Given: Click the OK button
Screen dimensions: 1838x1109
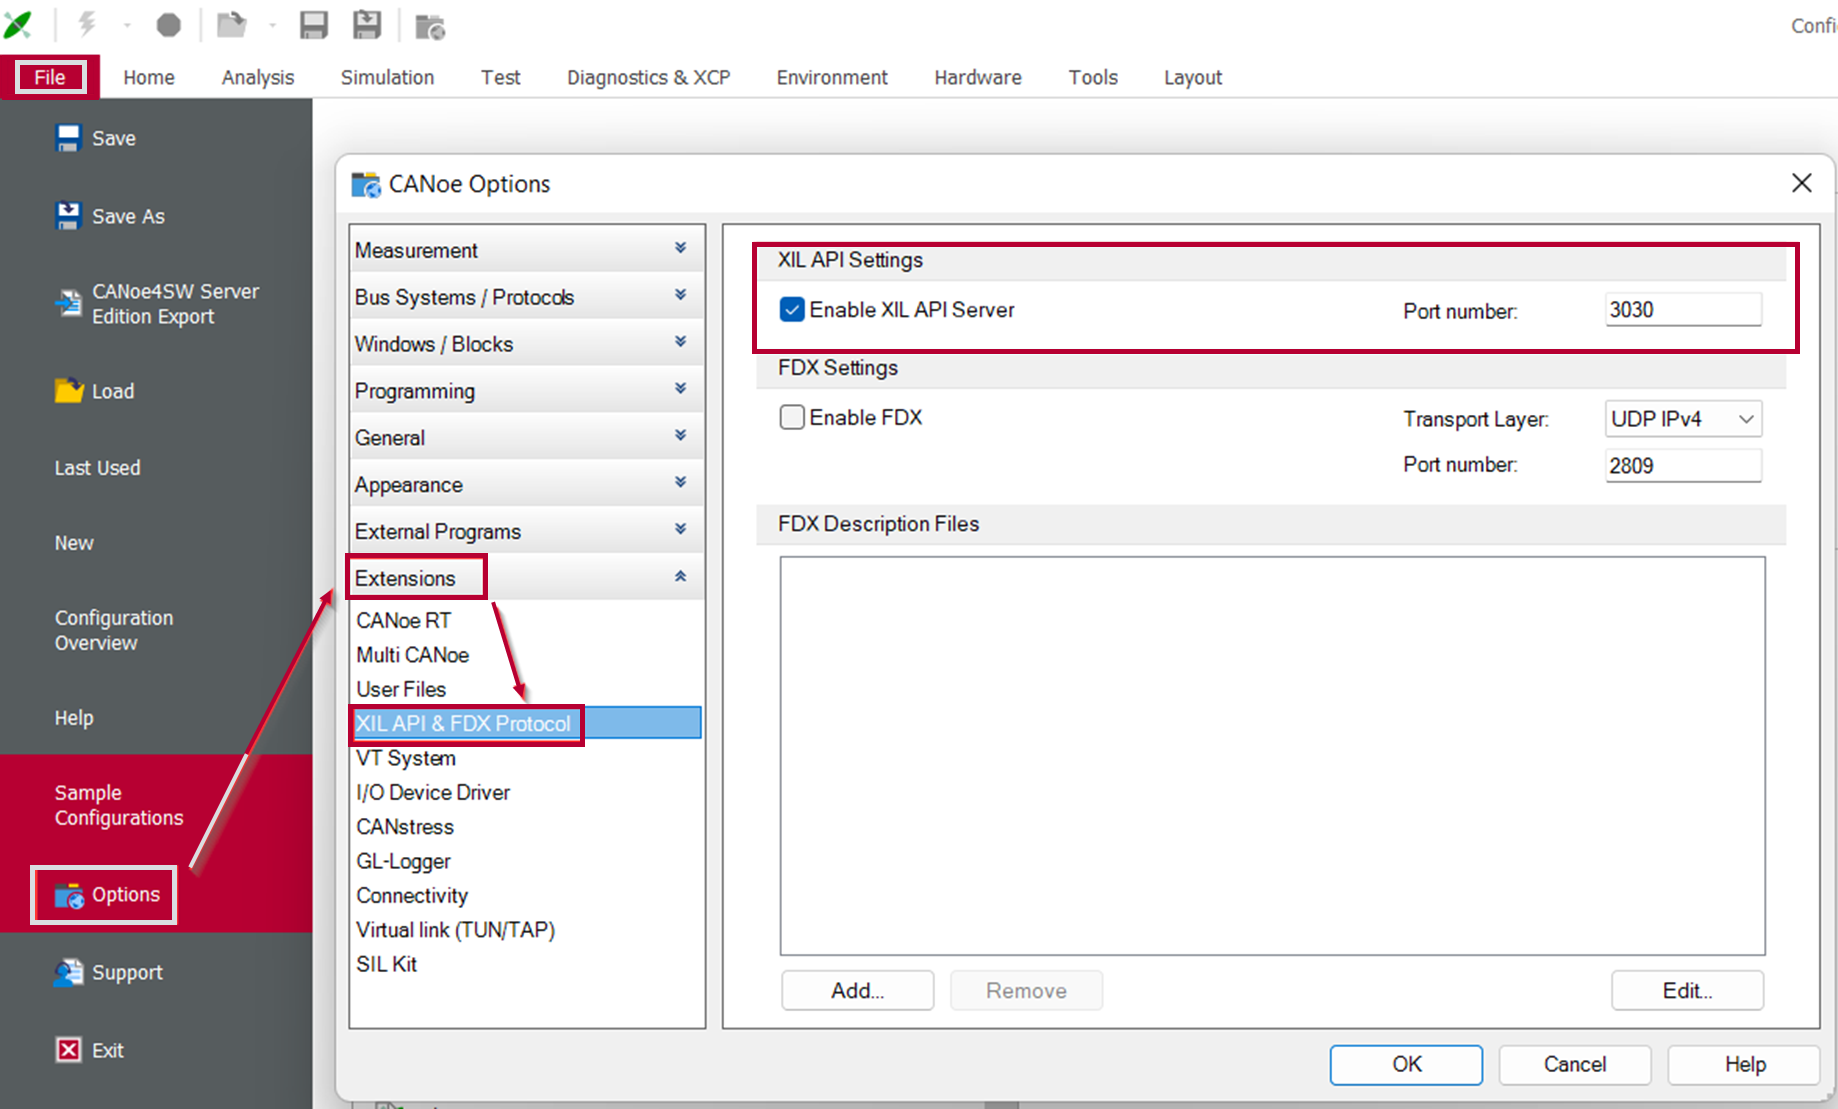Looking at the screenshot, I should [1406, 1064].
